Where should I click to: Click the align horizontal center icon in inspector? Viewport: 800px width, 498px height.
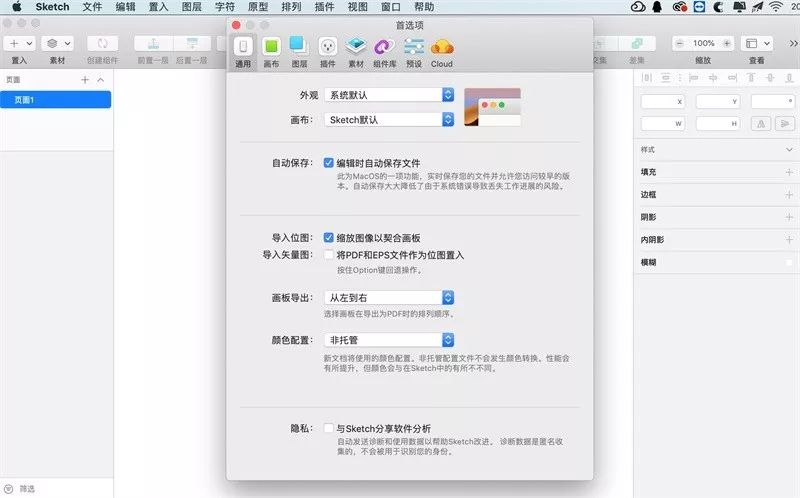tap(713, 78)
